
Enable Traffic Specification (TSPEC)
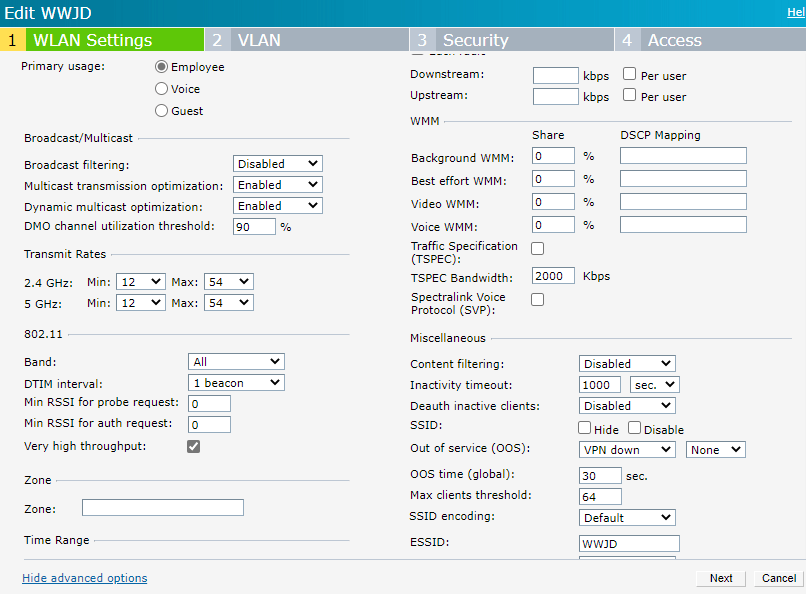(x=537, y=248)
